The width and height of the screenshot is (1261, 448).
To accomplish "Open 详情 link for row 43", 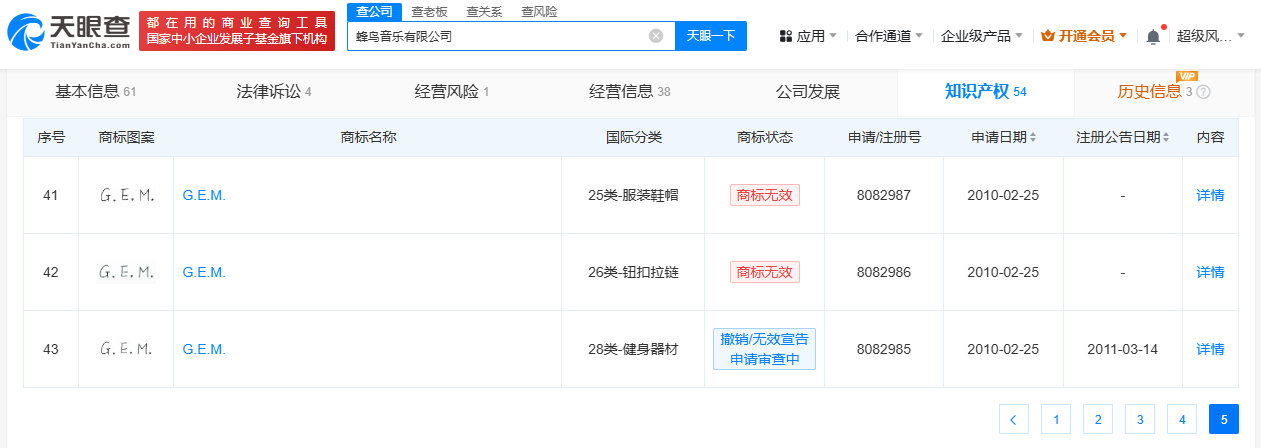I will pos(1210,349).
